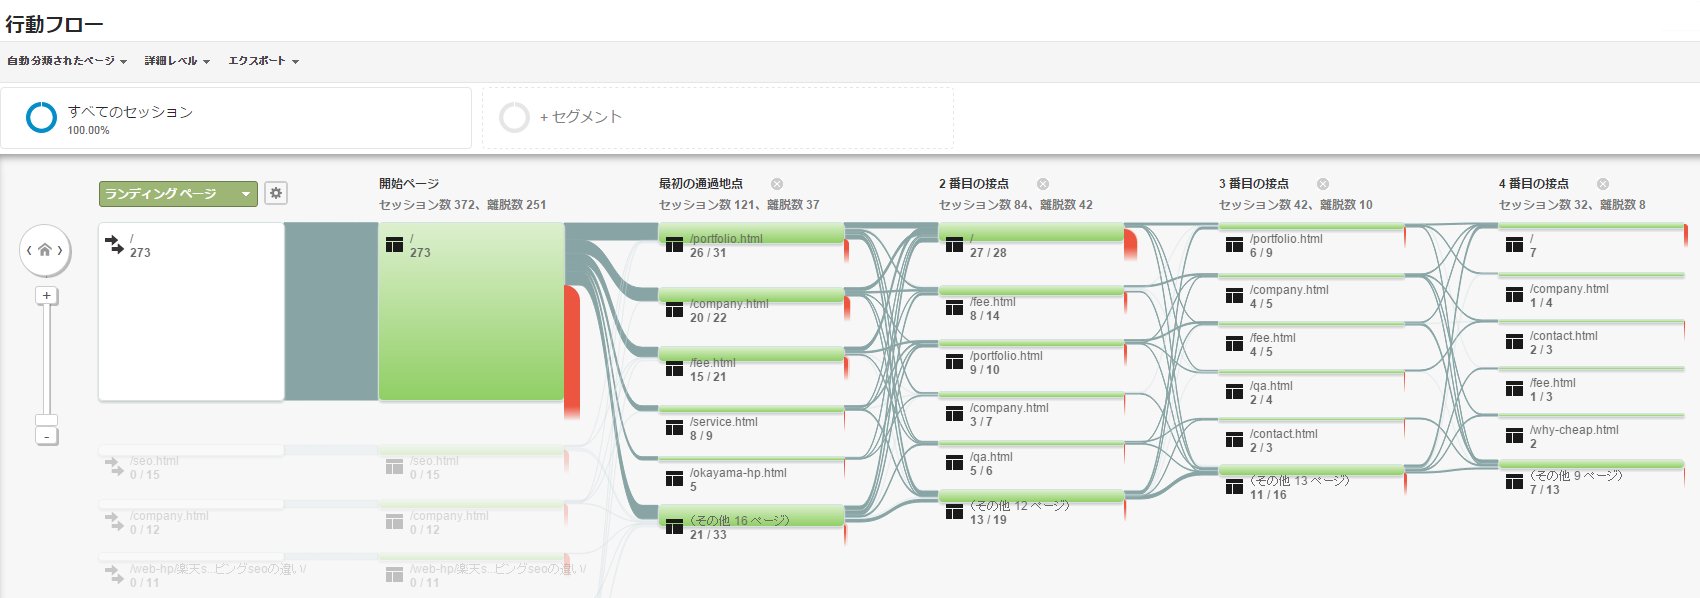This screenshot has height=598, width=1700.
Task: Open the ランディングページ dimension dropdown
Action: point(178,193)
